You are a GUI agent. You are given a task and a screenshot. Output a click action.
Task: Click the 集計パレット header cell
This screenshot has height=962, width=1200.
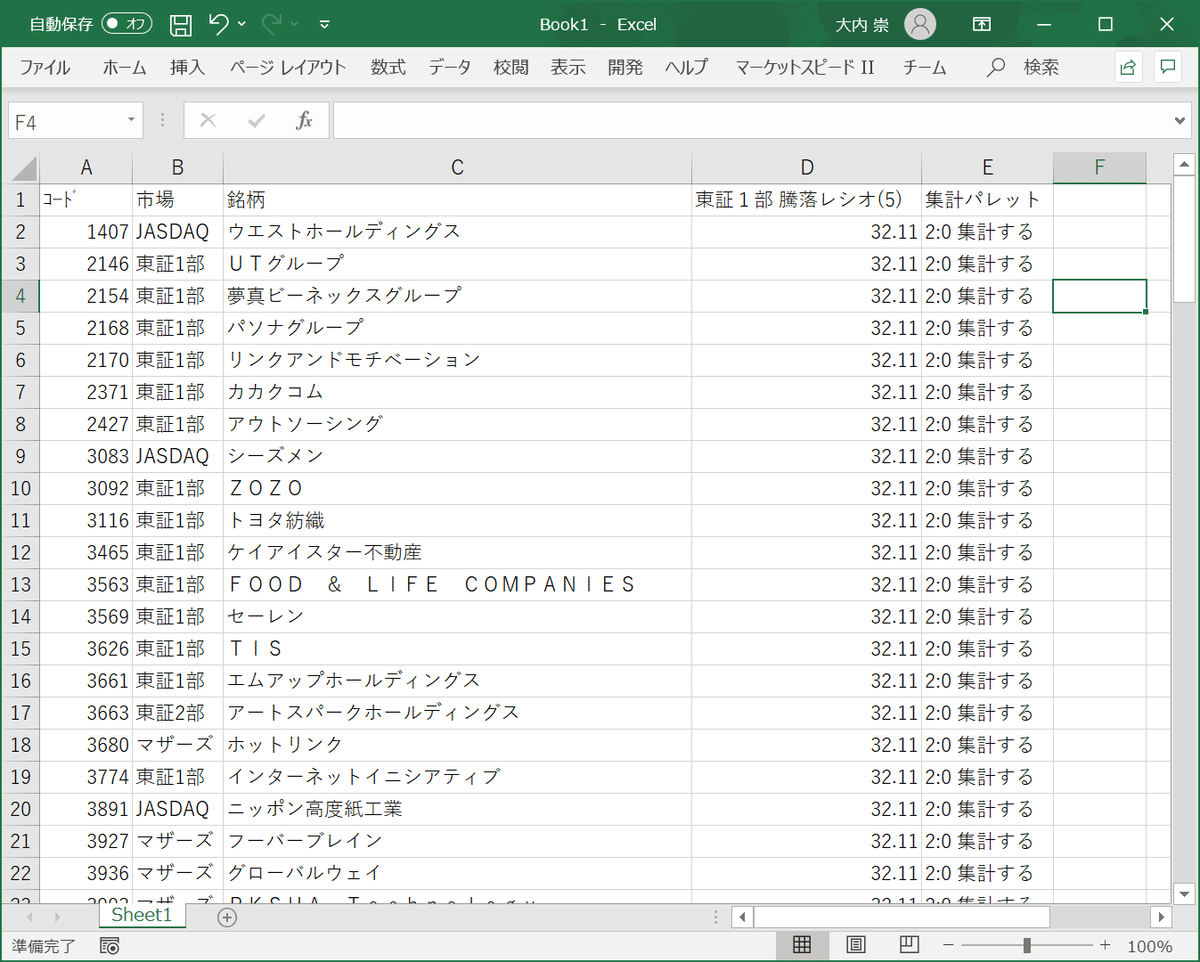pos(988,200)
